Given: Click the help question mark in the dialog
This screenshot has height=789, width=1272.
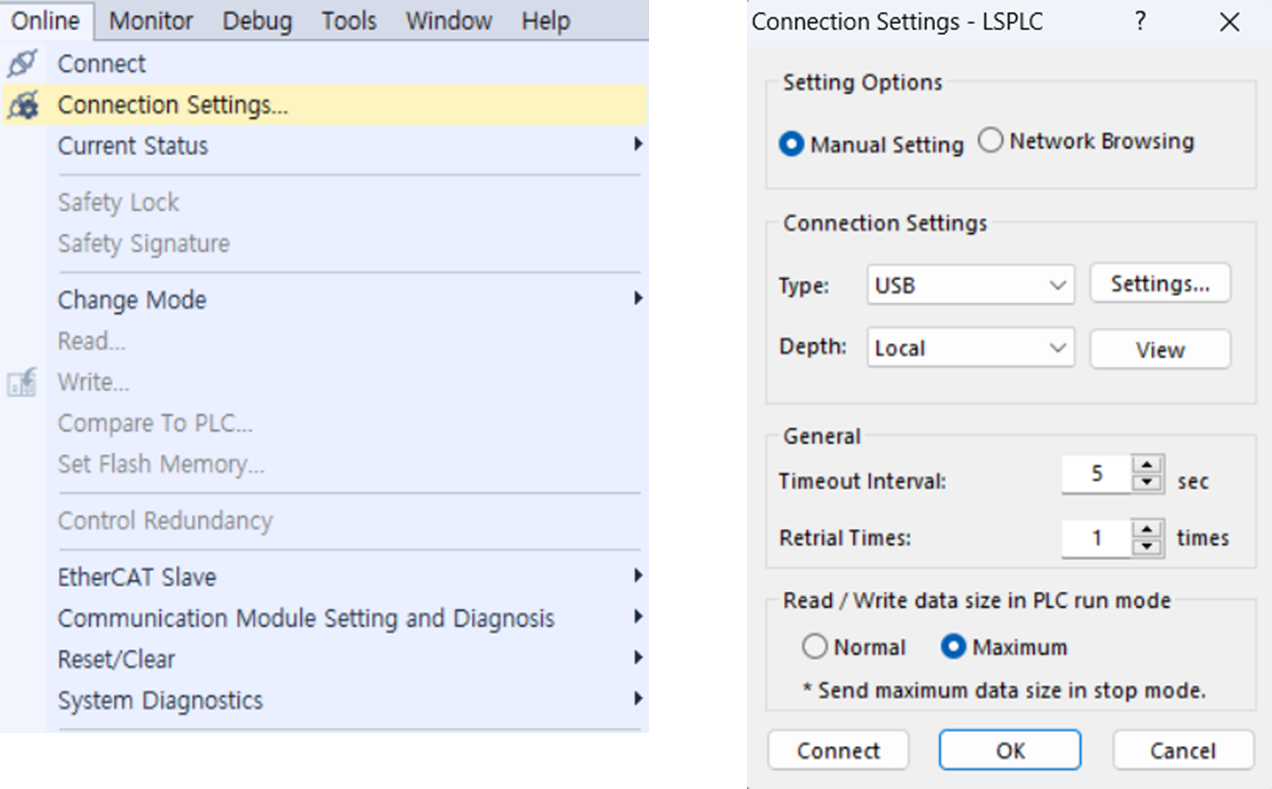Looking at the screenshot, I should (1138, 22).
